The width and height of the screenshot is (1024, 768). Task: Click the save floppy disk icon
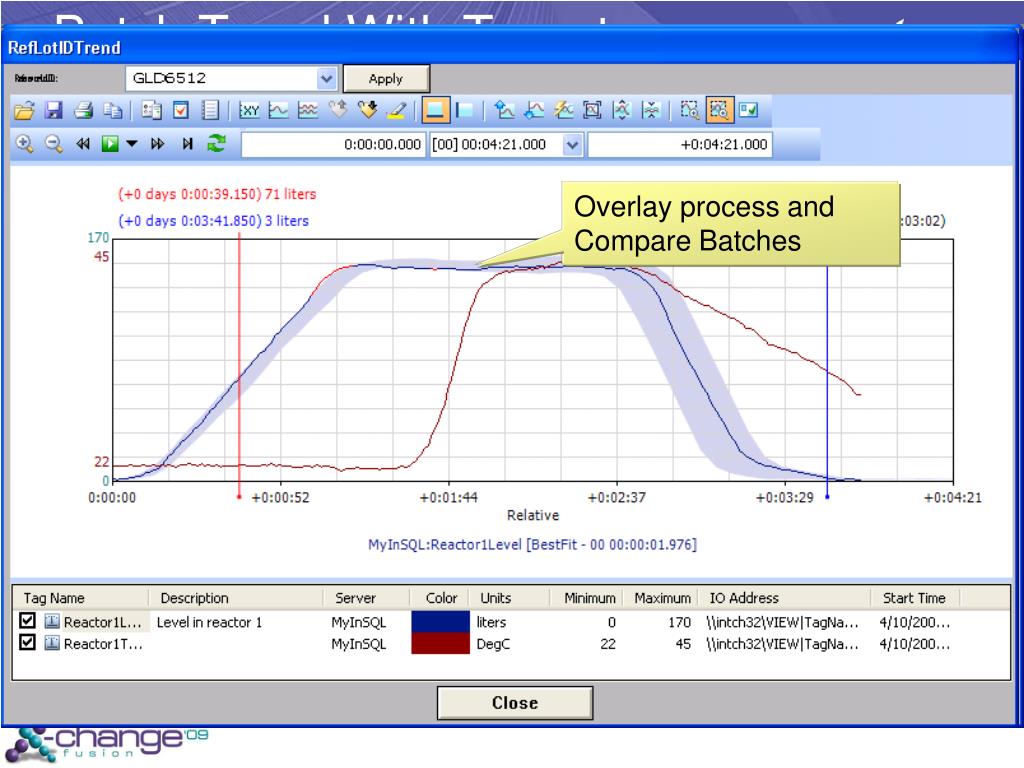coord(54,110)
